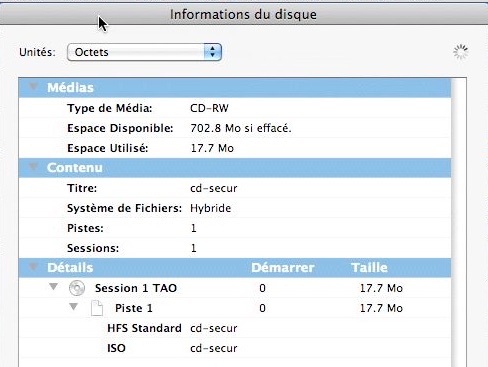The width and height of the screenshot is (488, 367).
Task: Click the Informations du disque title bar
Action: [244, 14]
